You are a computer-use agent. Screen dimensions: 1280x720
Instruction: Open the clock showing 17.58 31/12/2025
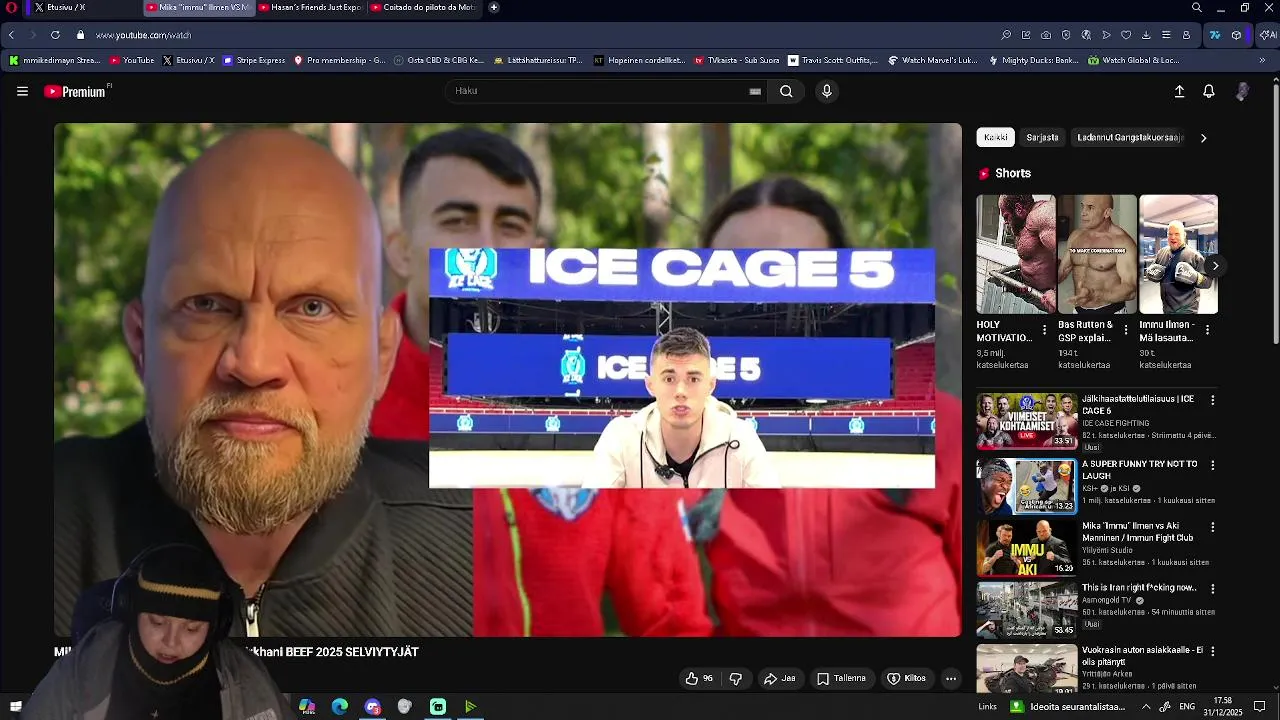click(x=1223, y=707)
